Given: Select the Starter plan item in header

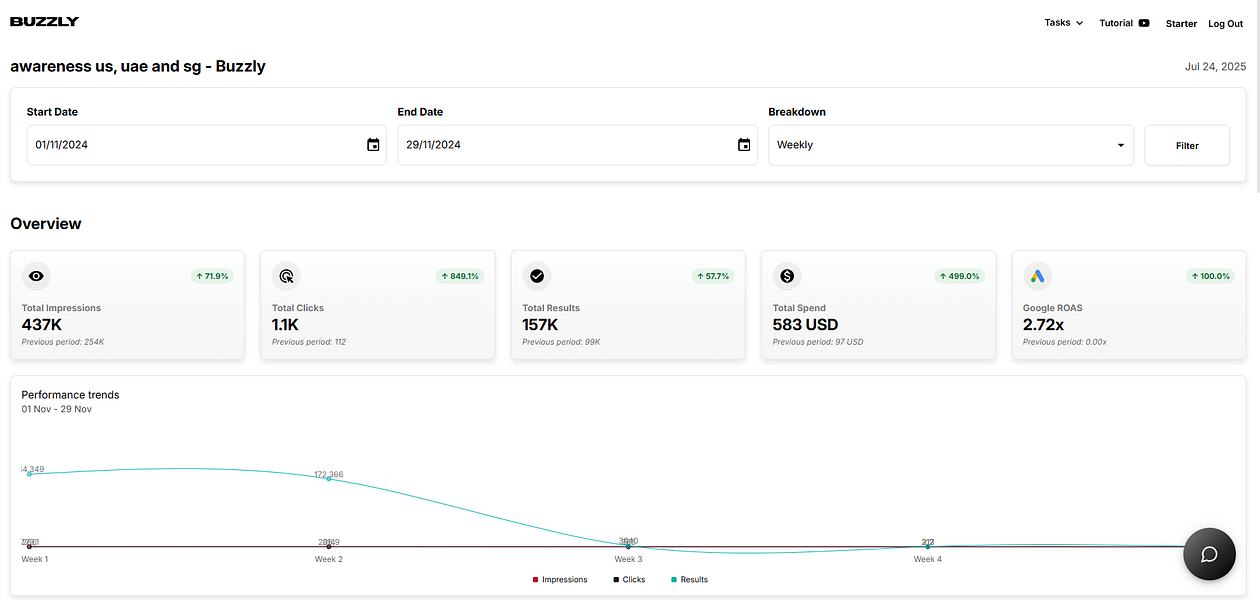Looking at the screenshot, I should tap(1181, 23).
